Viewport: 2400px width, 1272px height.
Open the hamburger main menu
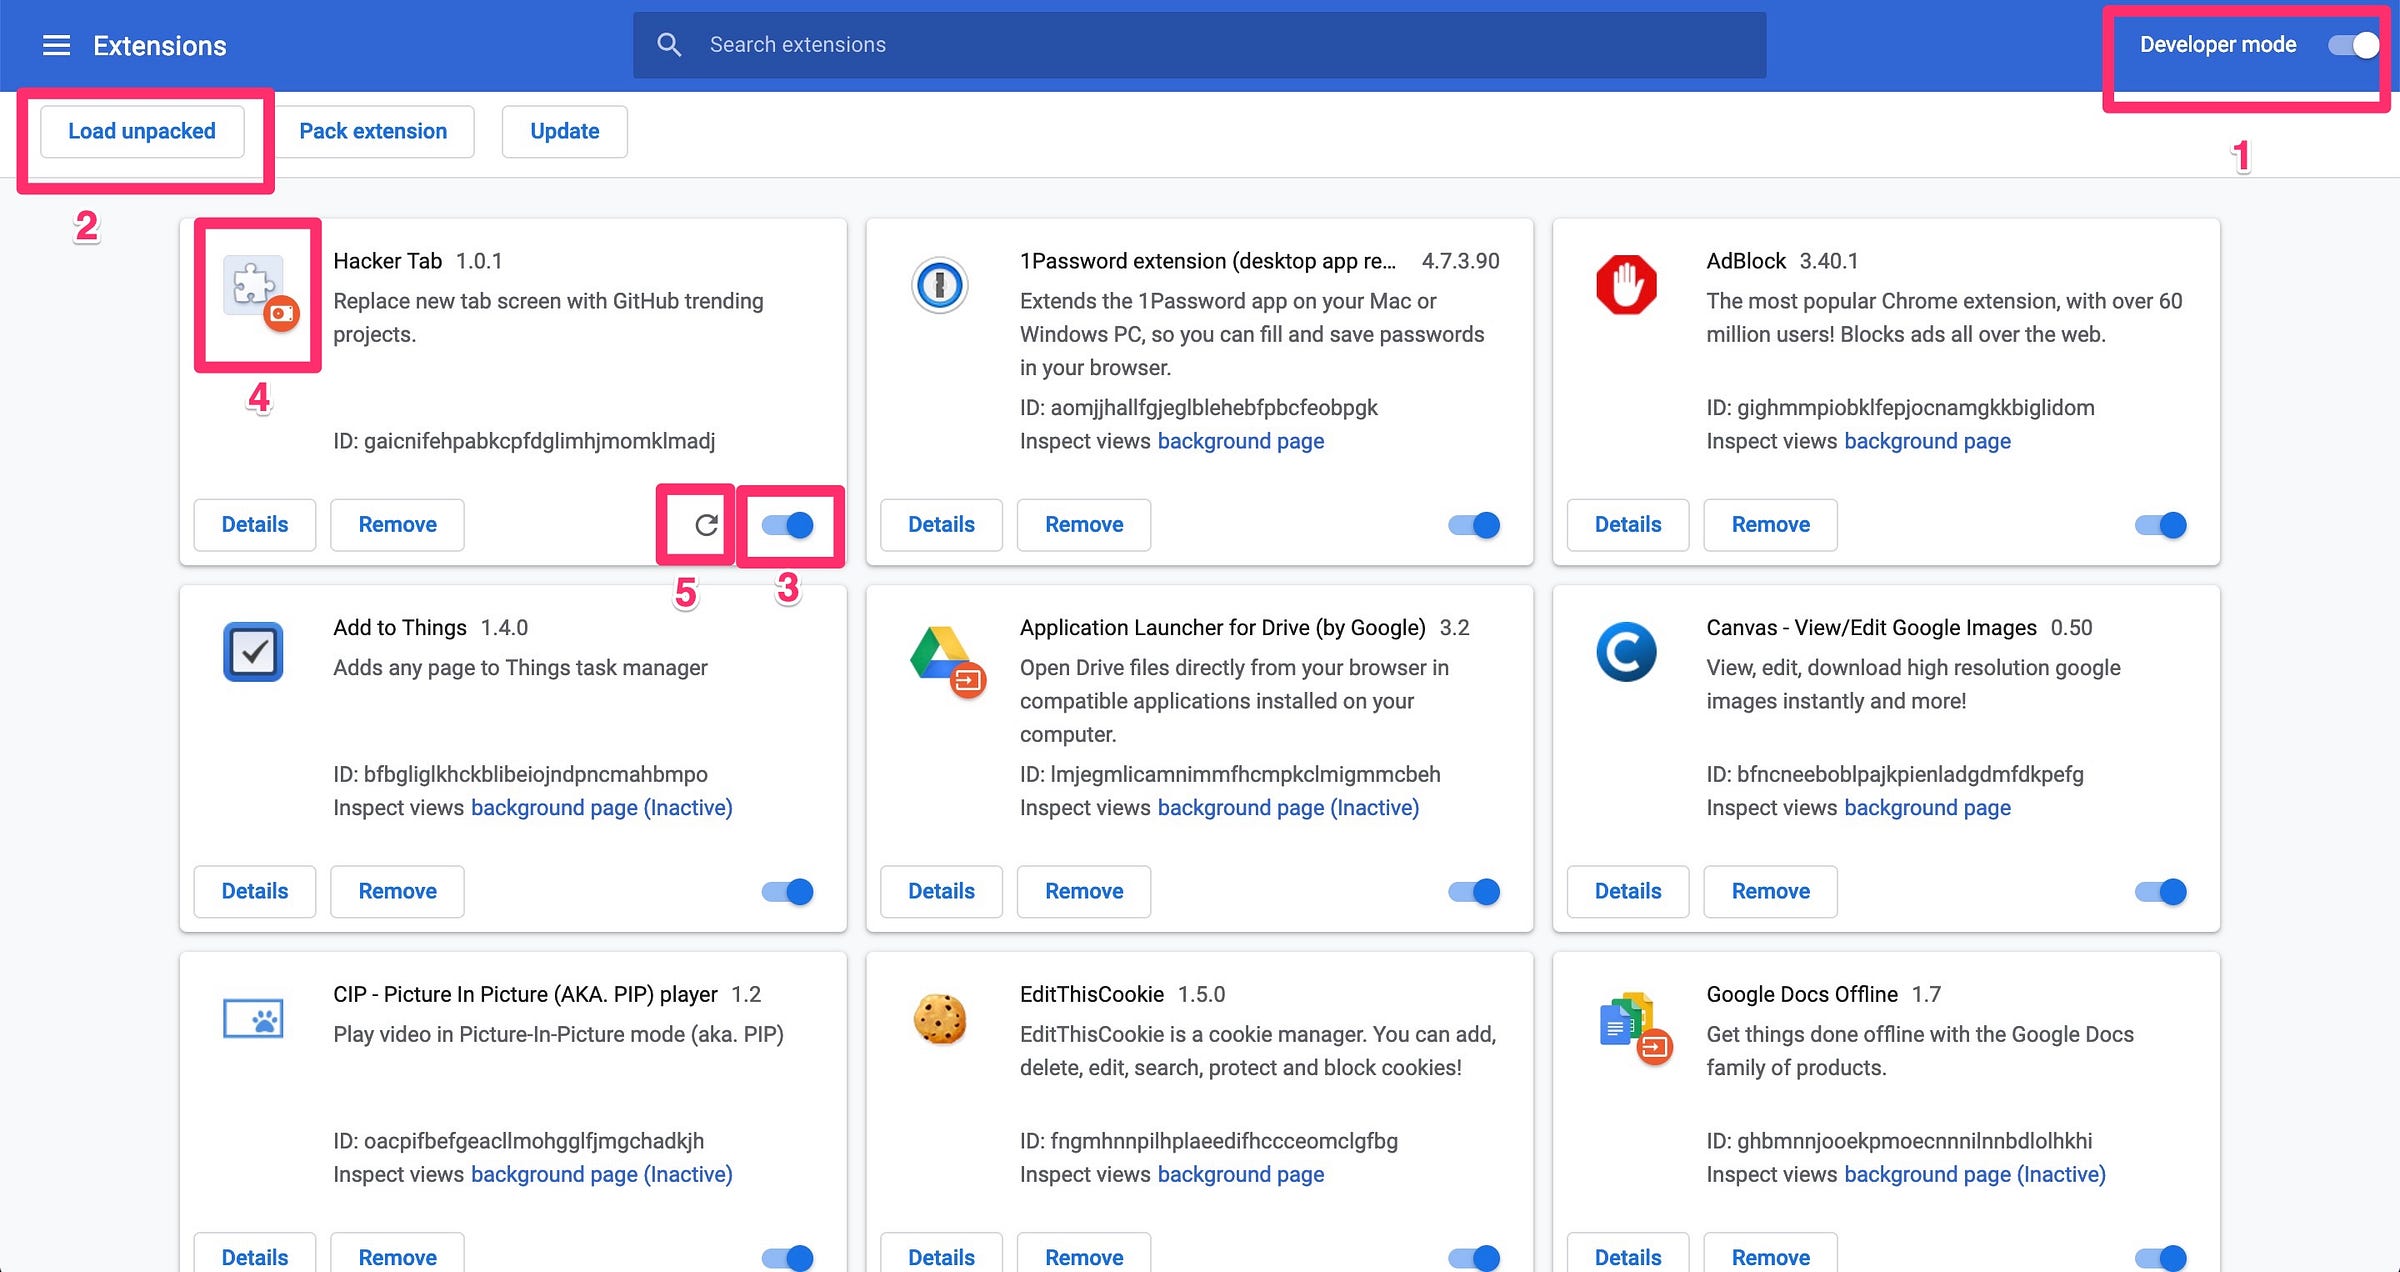click(57, 45)
